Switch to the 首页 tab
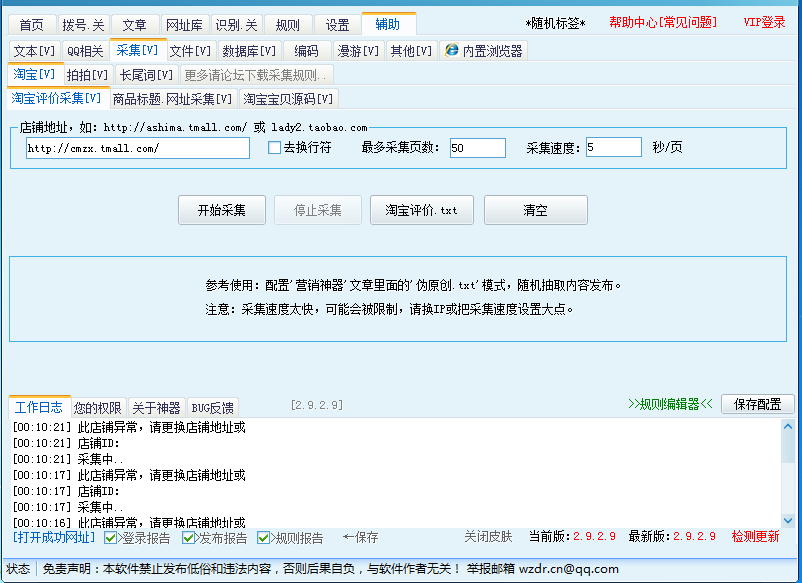This screenshot has height=583, width=802. (x=30, y=22)
